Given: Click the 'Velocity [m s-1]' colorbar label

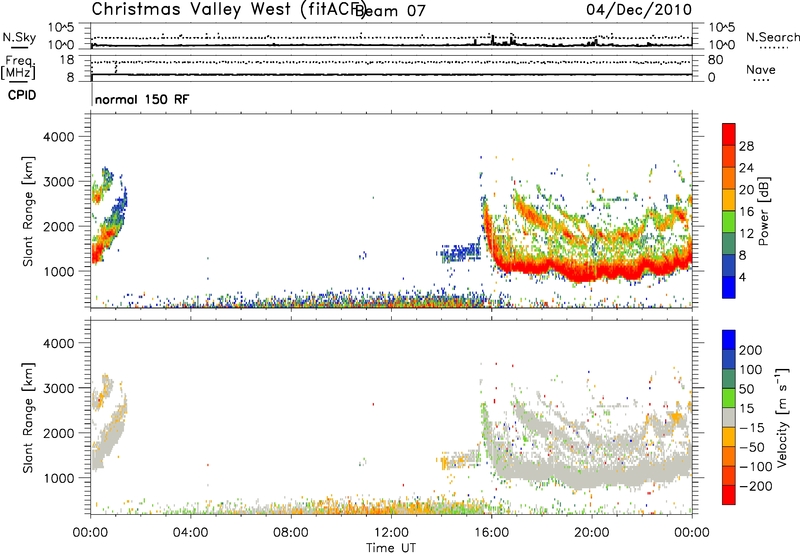Looking at the screenshot, I should [781, 417].
